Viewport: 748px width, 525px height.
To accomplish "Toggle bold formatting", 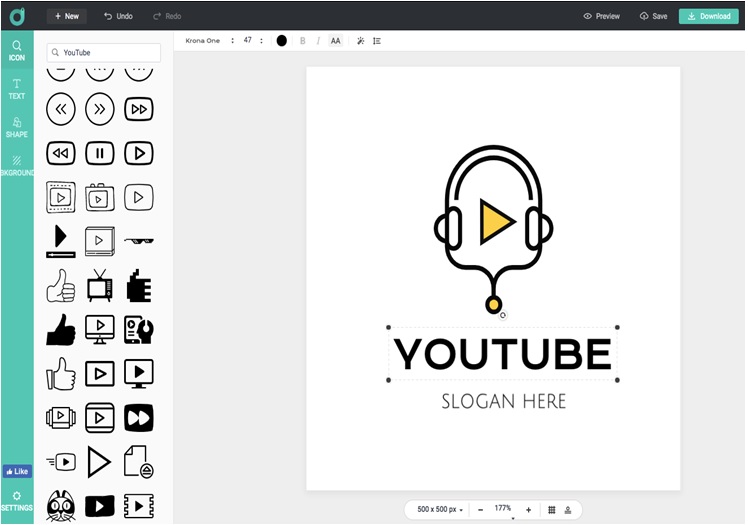I will 302,41.
